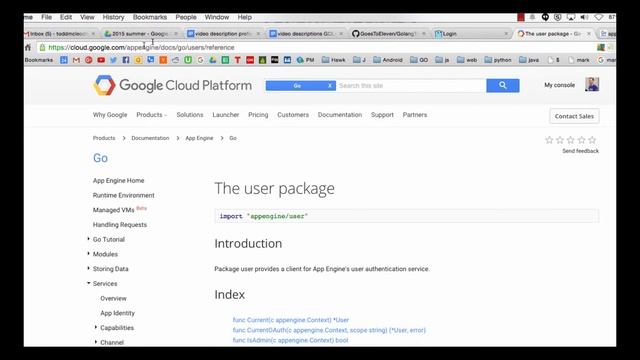Click the Wi-Fi icon in menu bar
This screenshot has height=360, width=640.
tap(598, 17)
